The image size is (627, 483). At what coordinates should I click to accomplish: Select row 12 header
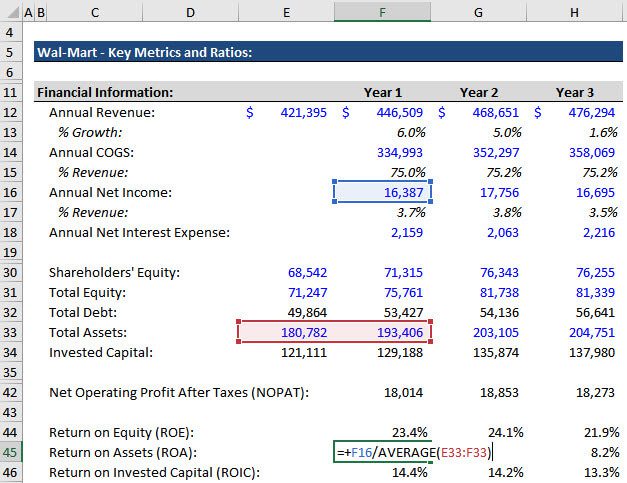[10, 112]
